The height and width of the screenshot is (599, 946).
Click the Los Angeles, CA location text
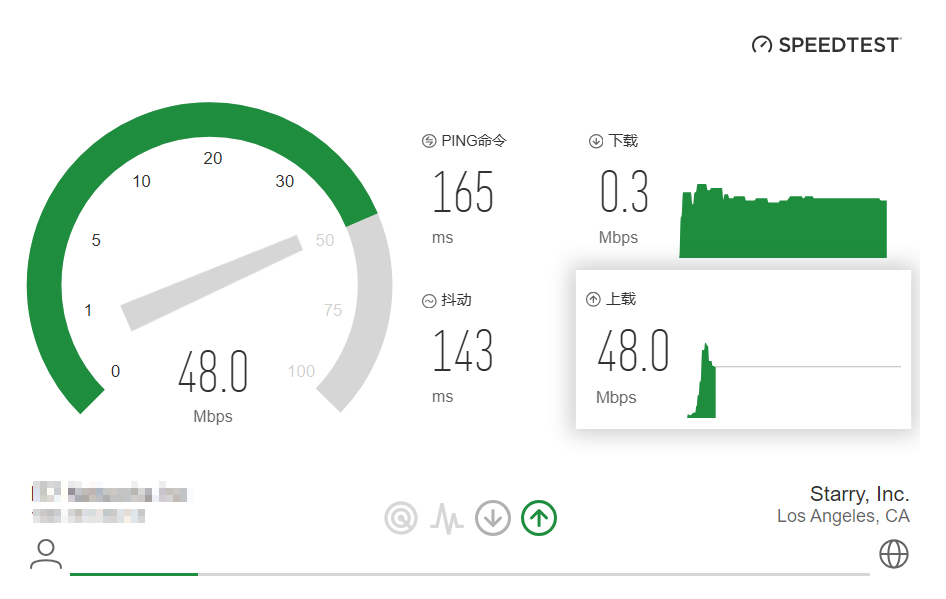(842, 516)
